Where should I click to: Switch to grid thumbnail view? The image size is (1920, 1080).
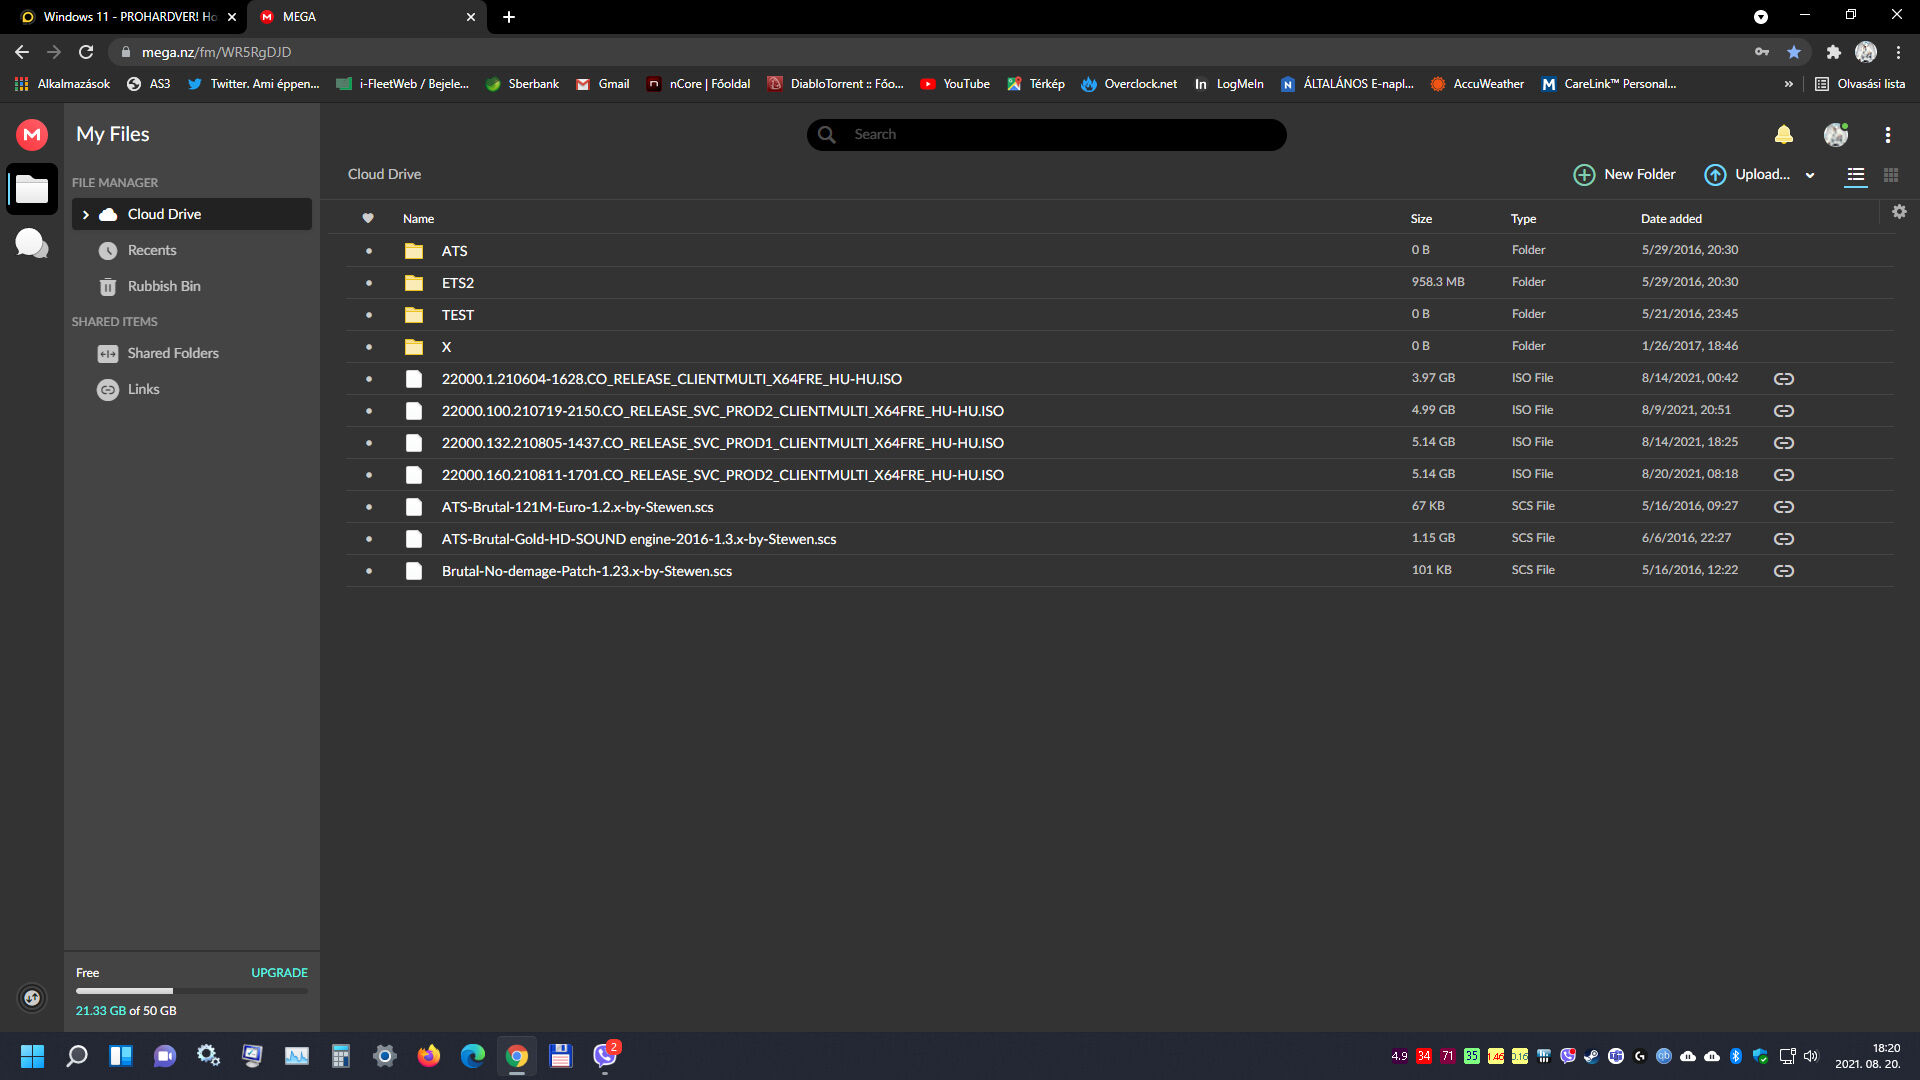[x=1890, y=175]
